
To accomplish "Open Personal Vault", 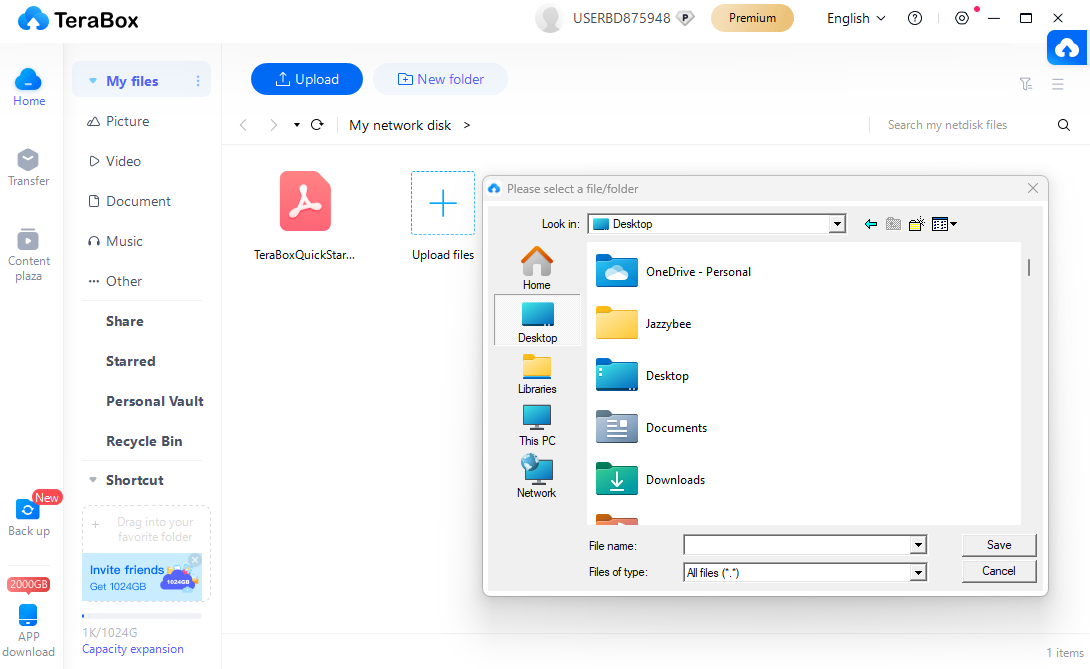I will 154,401.
